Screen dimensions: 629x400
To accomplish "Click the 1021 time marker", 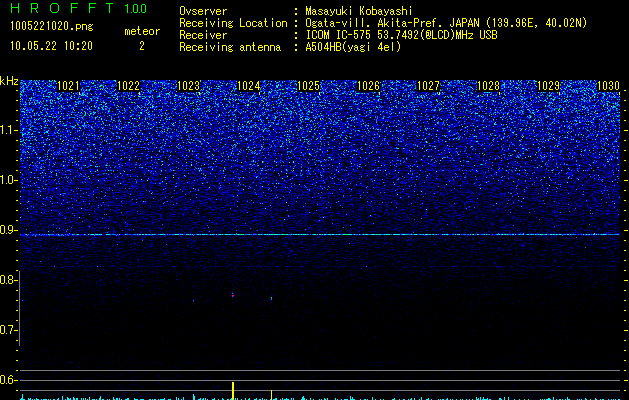I will 68,86.
